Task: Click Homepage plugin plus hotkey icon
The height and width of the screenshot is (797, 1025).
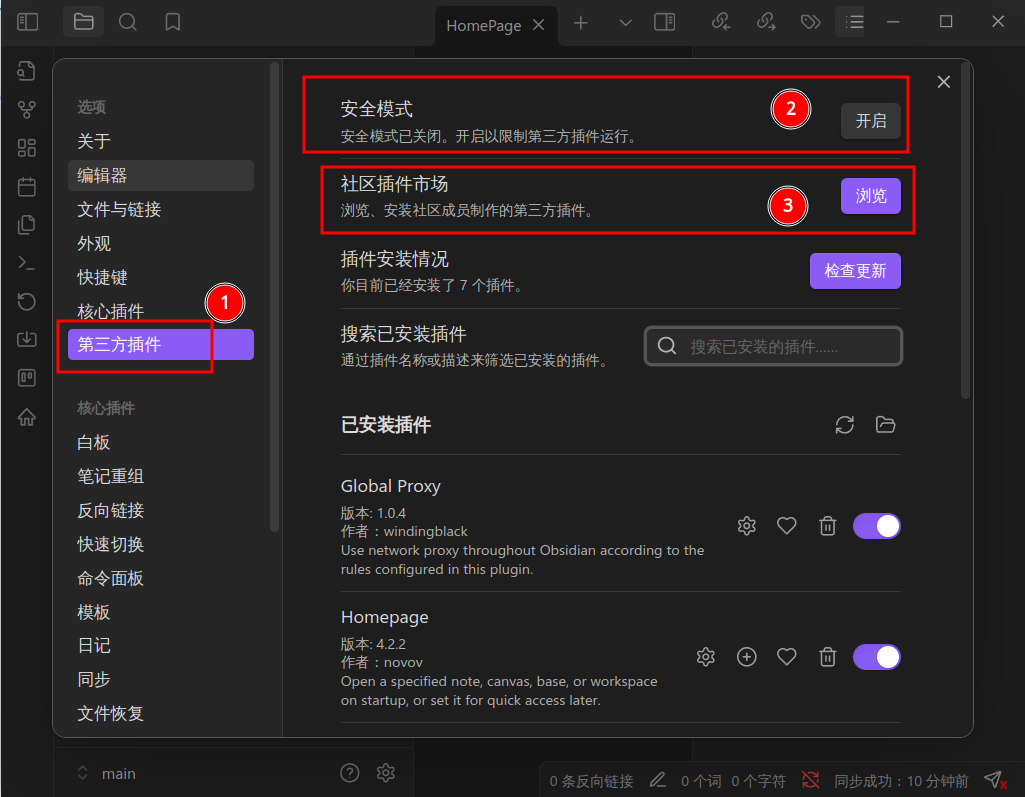Action: tap(747, 656)
